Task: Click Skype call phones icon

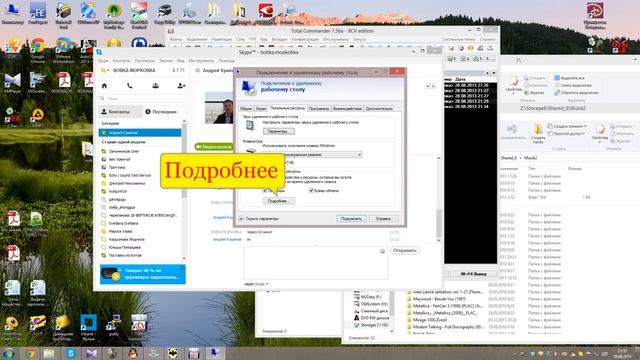Action: tap(130, 86)
